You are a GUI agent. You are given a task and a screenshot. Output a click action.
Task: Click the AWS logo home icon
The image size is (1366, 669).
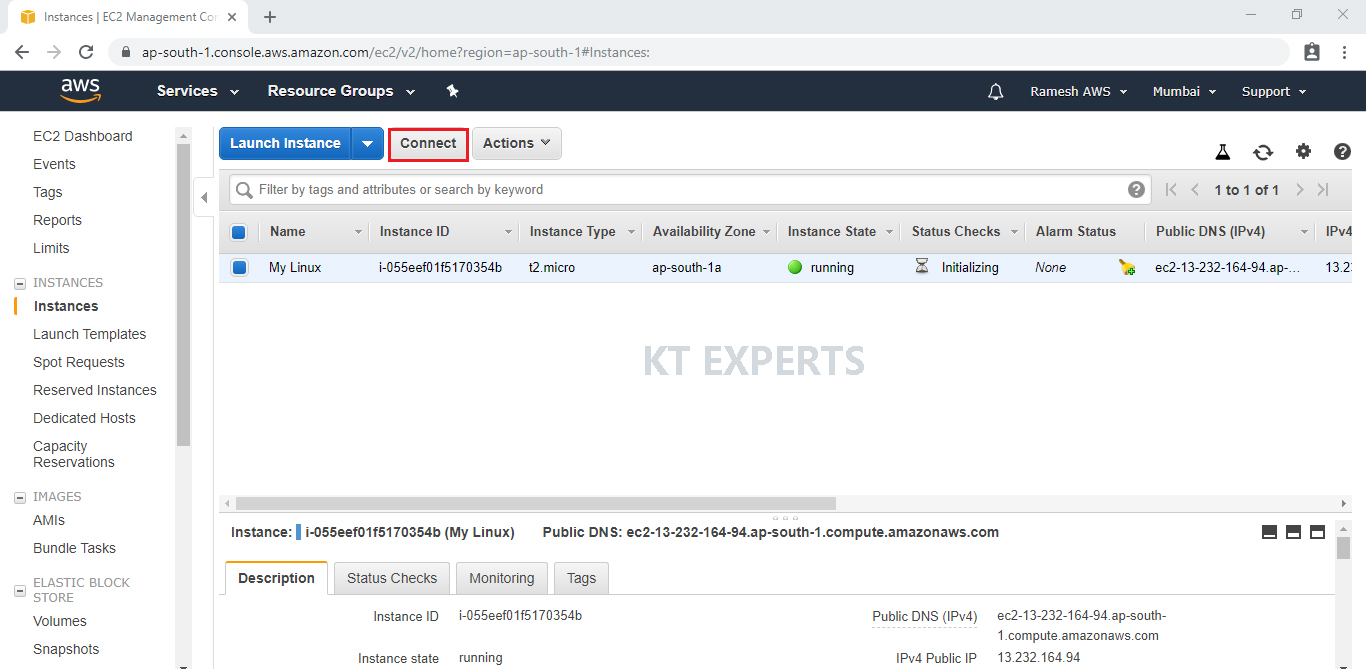pos(81,90)
